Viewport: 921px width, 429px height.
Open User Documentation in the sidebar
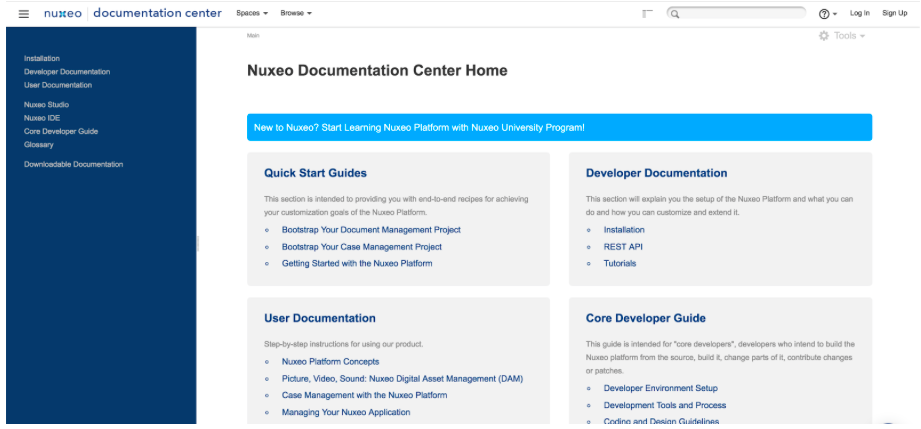[x=58, y=85]
